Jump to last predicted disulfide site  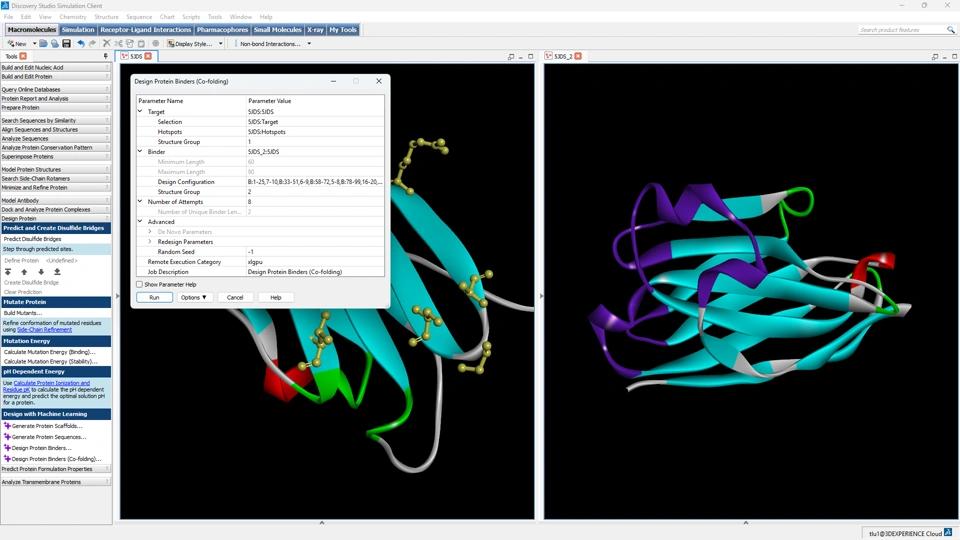57,272
